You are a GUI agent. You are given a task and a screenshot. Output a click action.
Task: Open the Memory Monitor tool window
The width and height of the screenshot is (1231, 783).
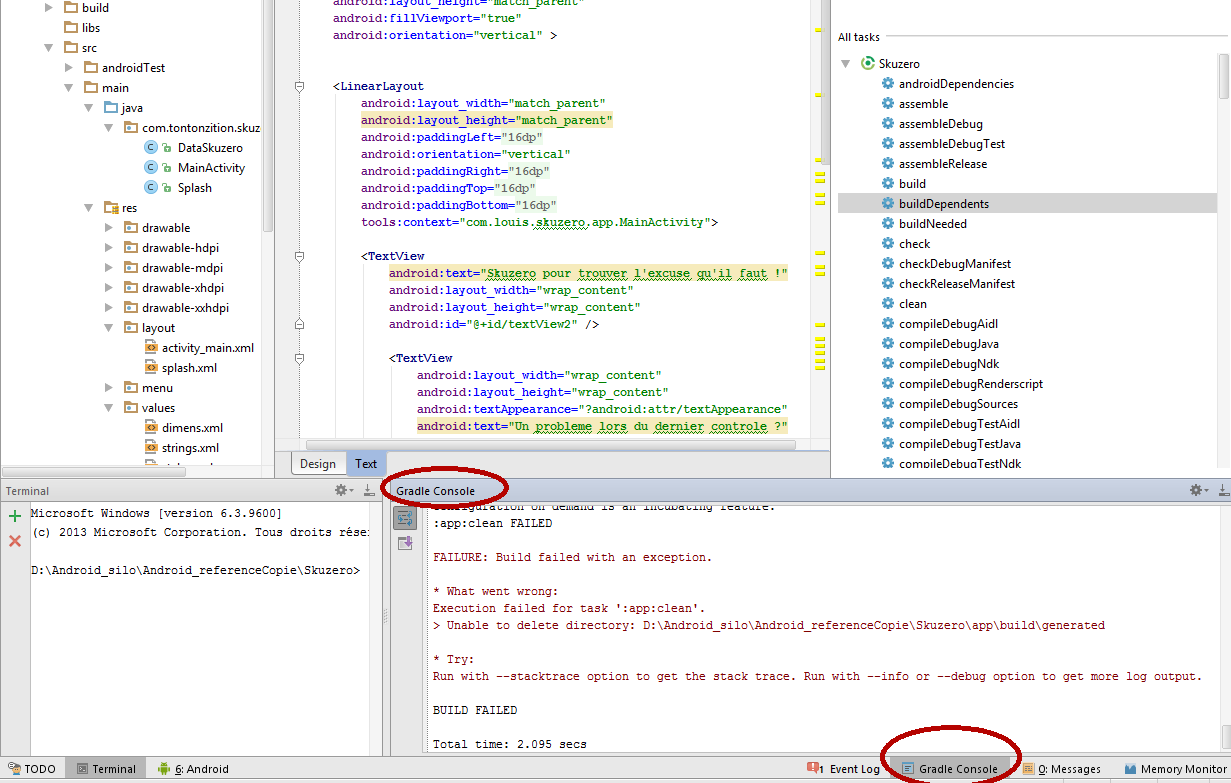[1175, 769]
